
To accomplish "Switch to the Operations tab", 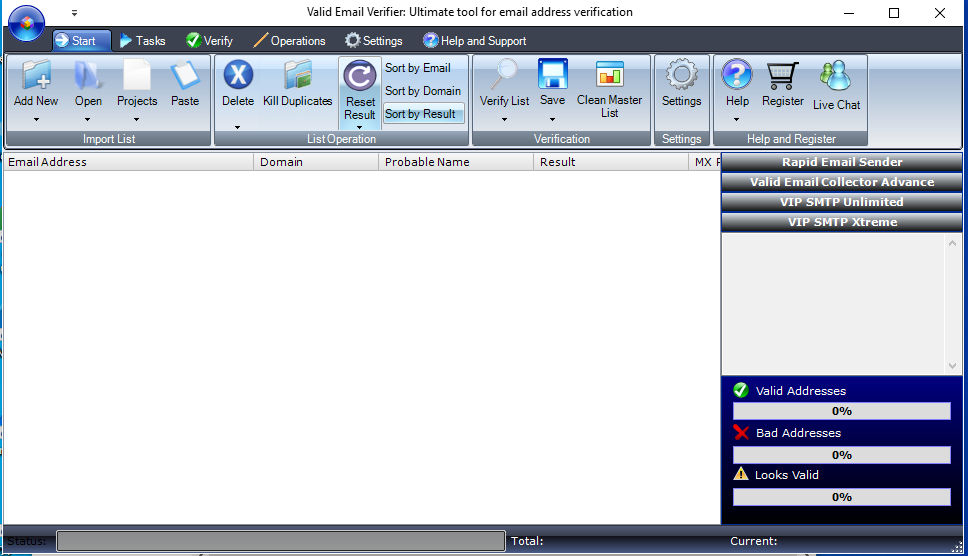I will (290, 41).
